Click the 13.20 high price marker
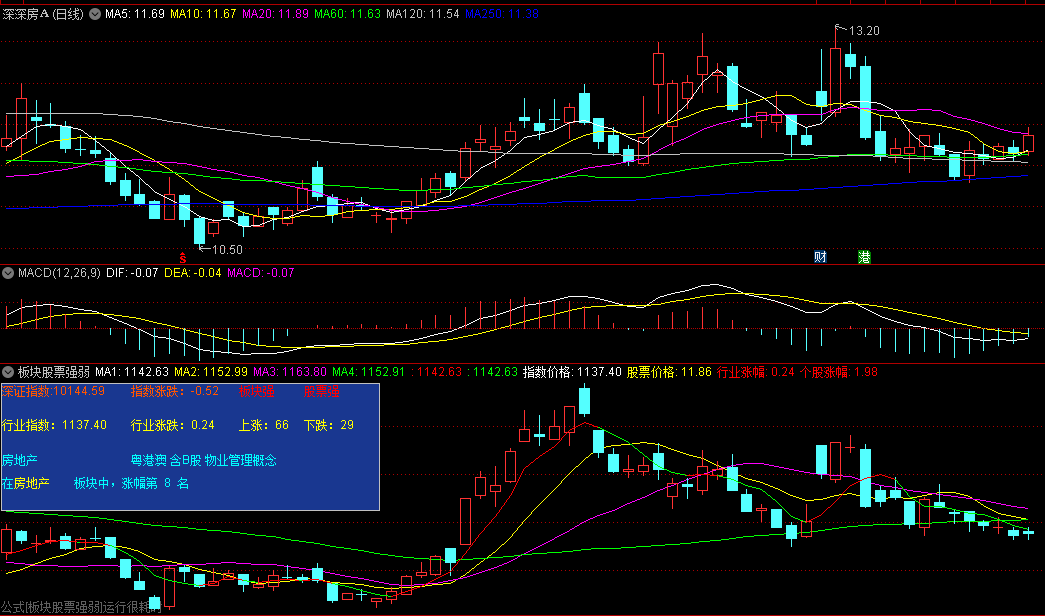Image resolution: width=1045 pixels, height=616 pixels. coord(864,31)
